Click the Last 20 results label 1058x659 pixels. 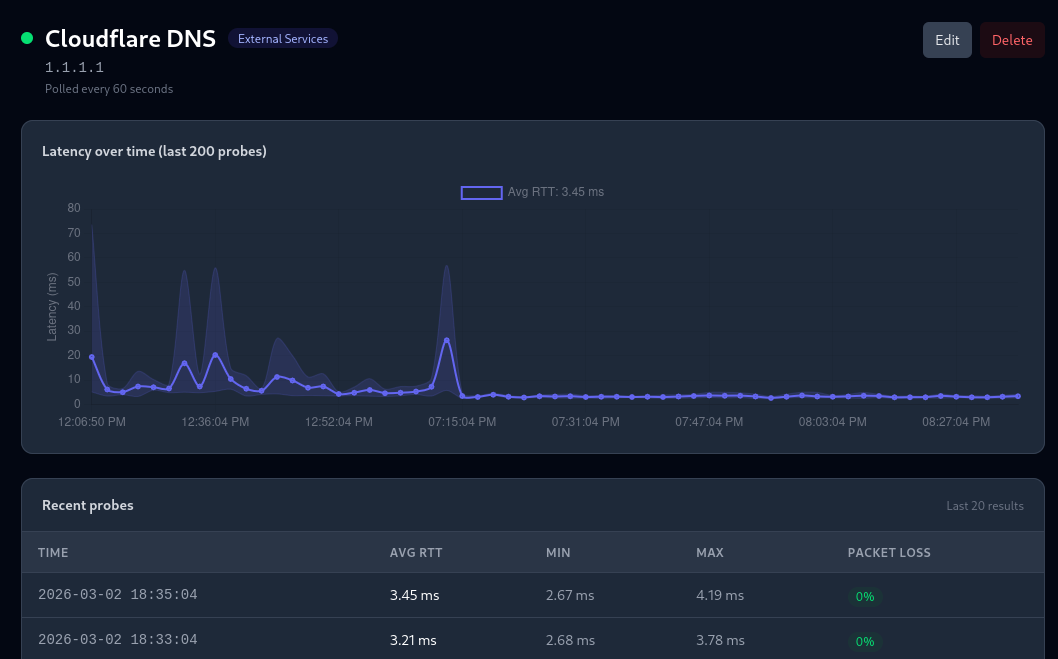click(x=985, y=506)
